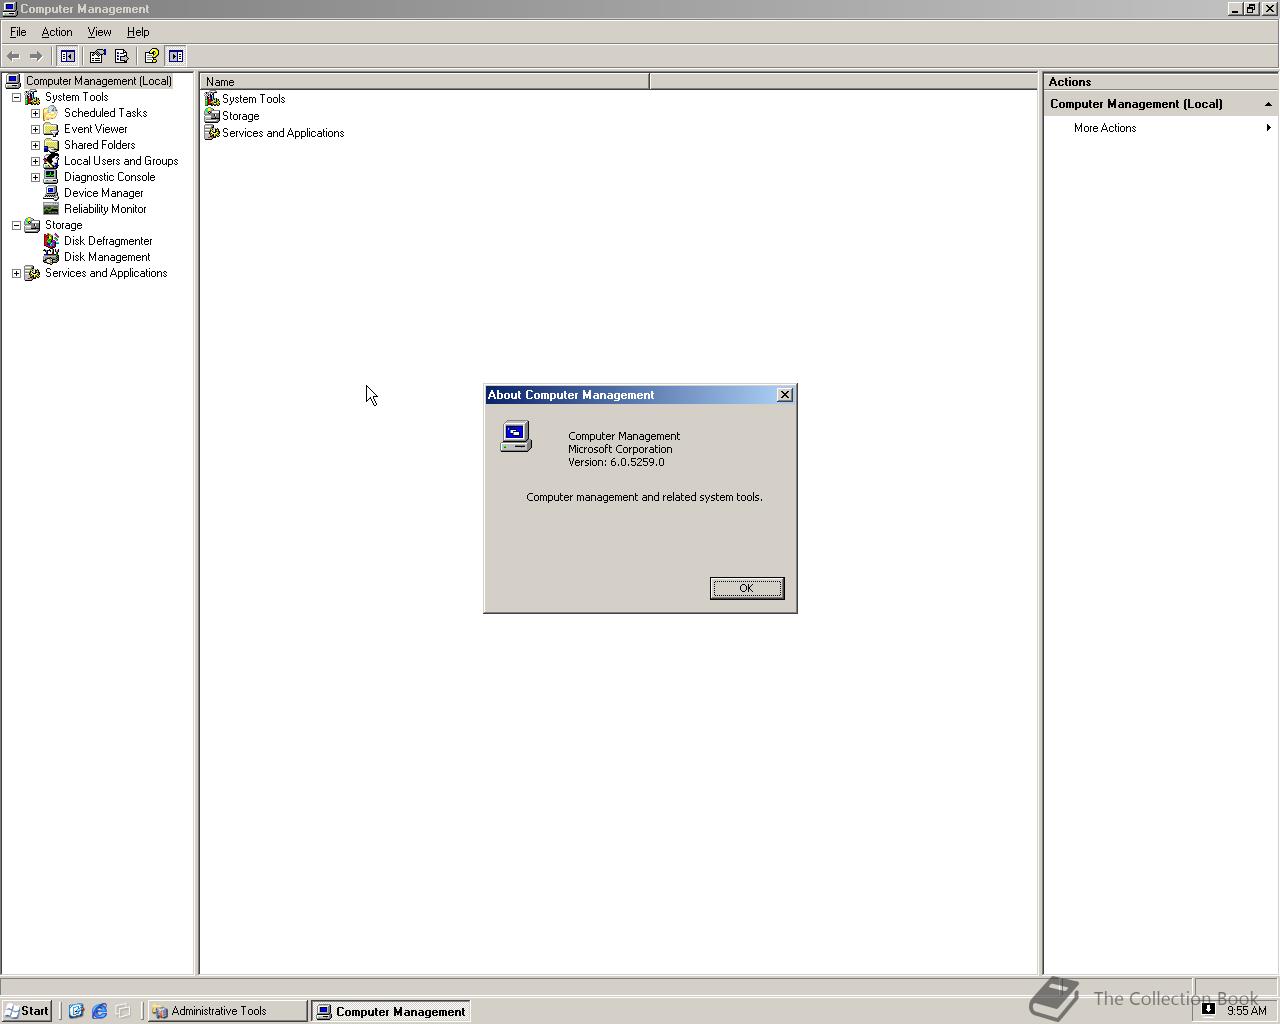Viewport: 1280px width, 1024px height.
Task: Select the Disk Management icon in tree
Action: coord(51,257)
